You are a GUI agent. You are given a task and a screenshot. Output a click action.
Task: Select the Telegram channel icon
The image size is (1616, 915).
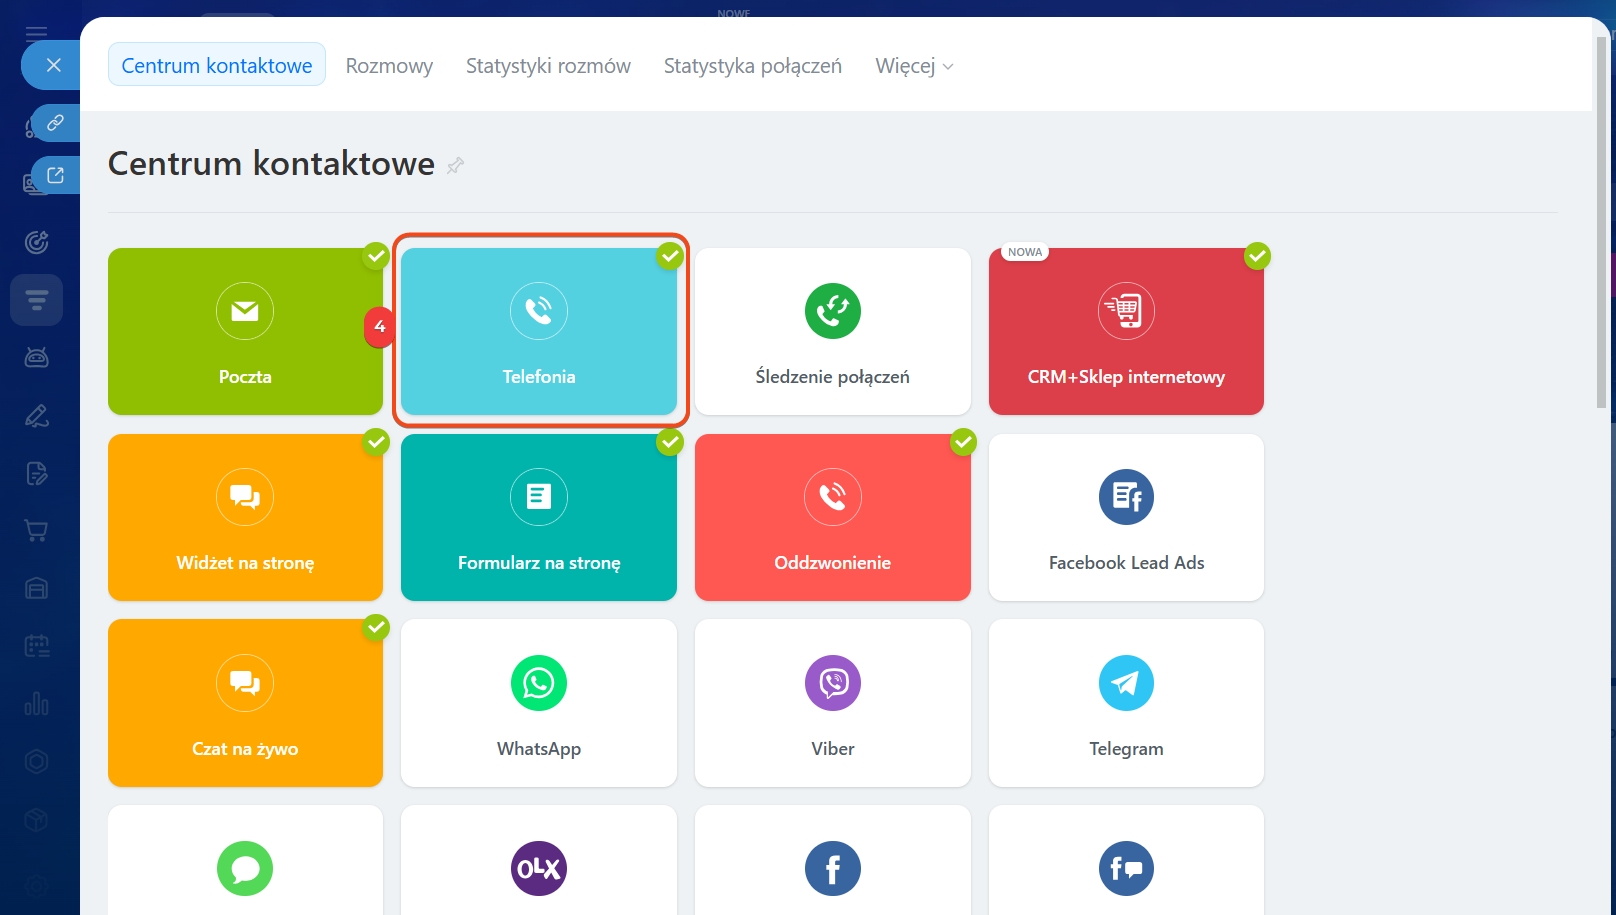click(1126, 683)
